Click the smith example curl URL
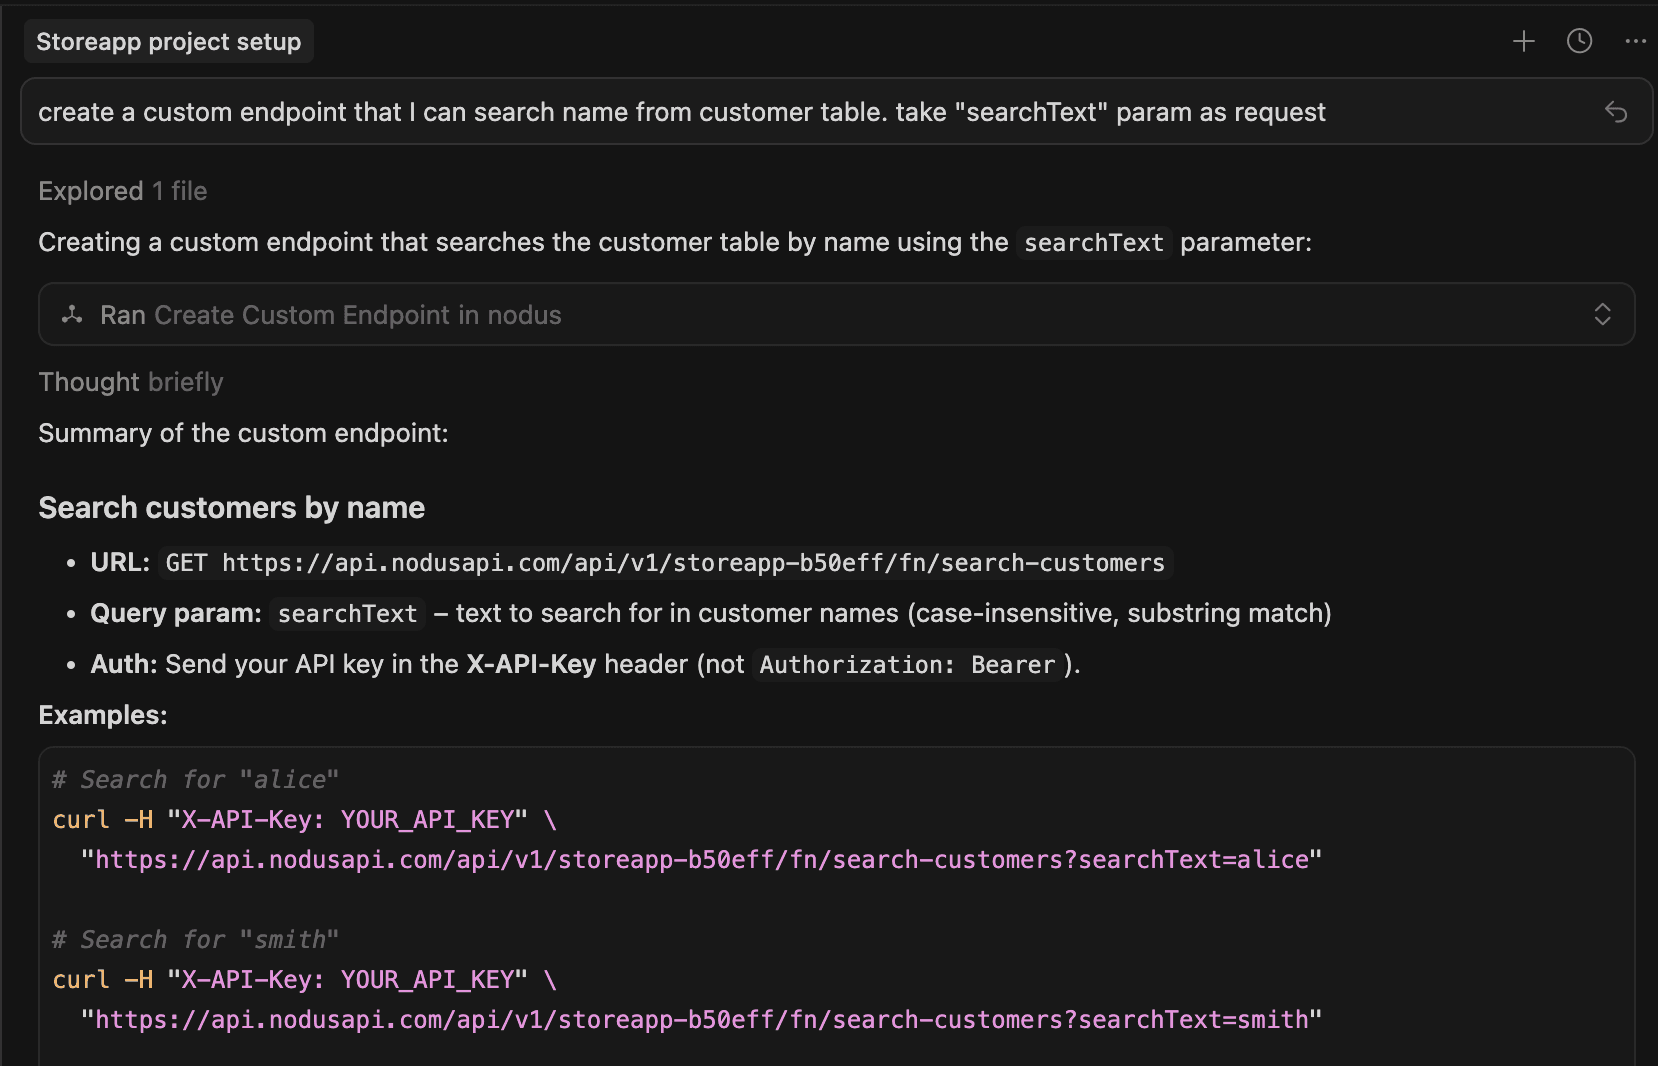Image resolution: width=1658 pixels, height=1066 pixels. click(x=700, y=1019)
